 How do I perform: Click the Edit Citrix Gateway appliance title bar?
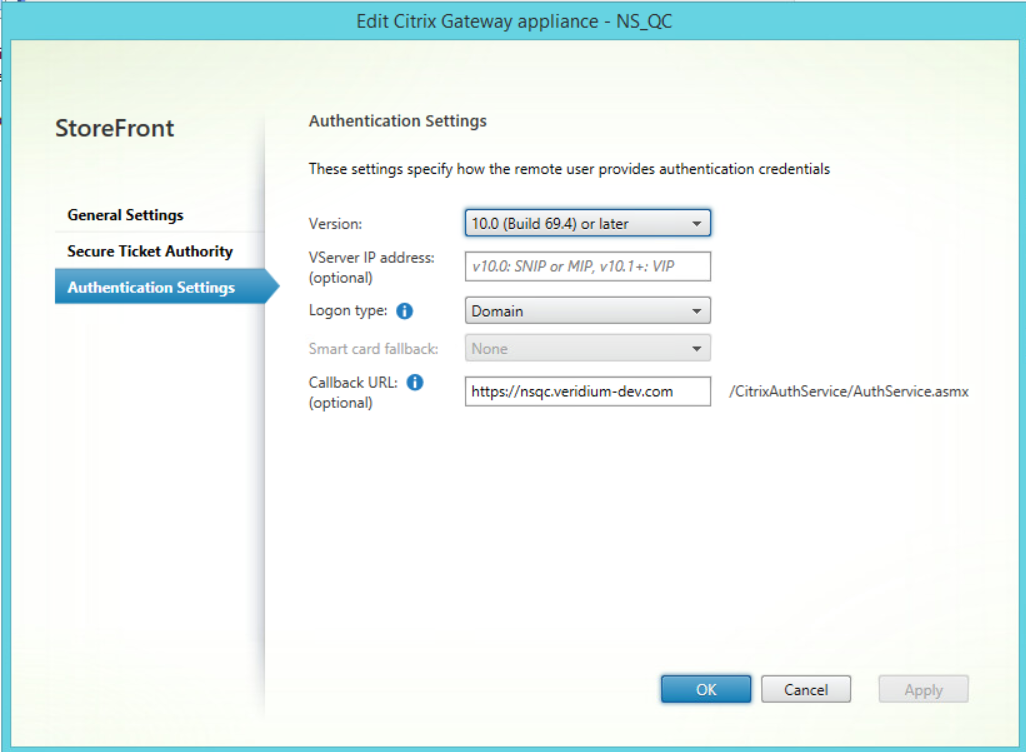514,21
